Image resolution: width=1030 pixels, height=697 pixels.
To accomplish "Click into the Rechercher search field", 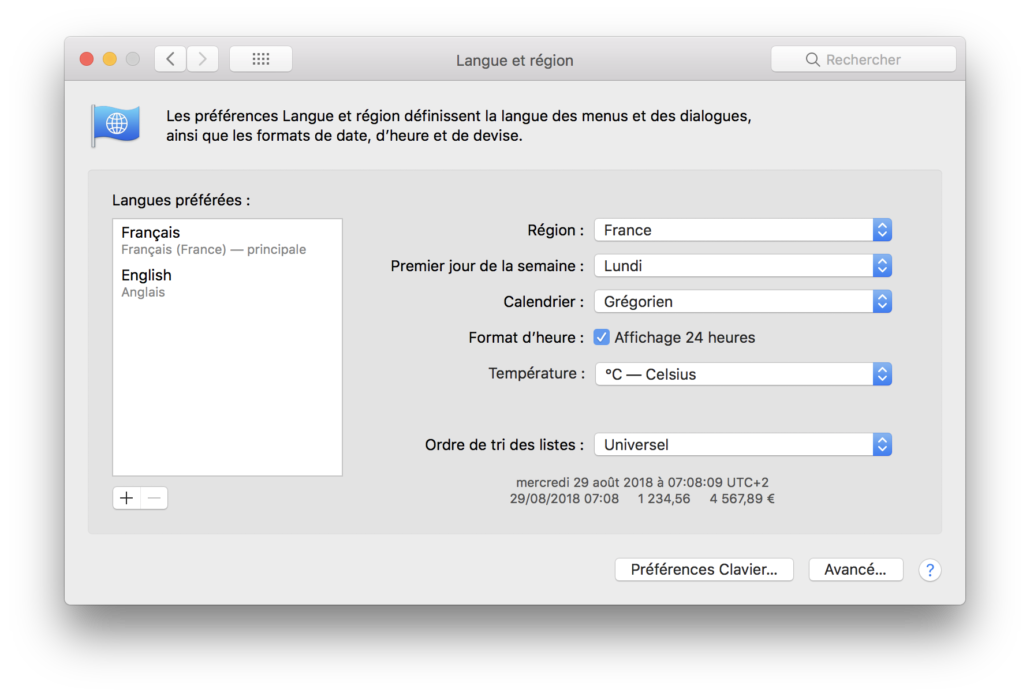I will click(875, 60).
